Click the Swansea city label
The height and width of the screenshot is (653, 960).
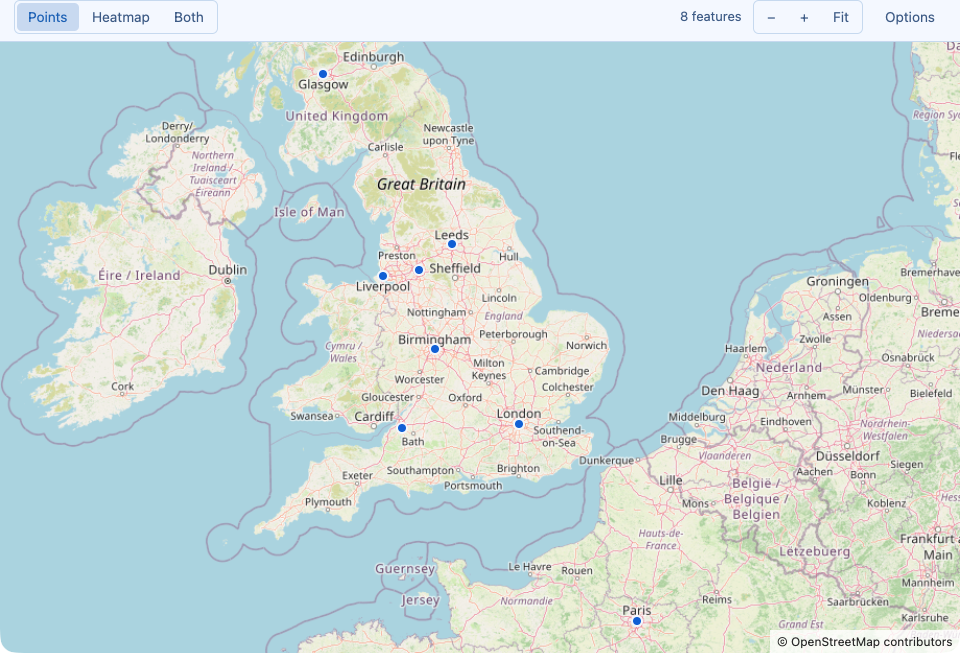tap(312, 416)
